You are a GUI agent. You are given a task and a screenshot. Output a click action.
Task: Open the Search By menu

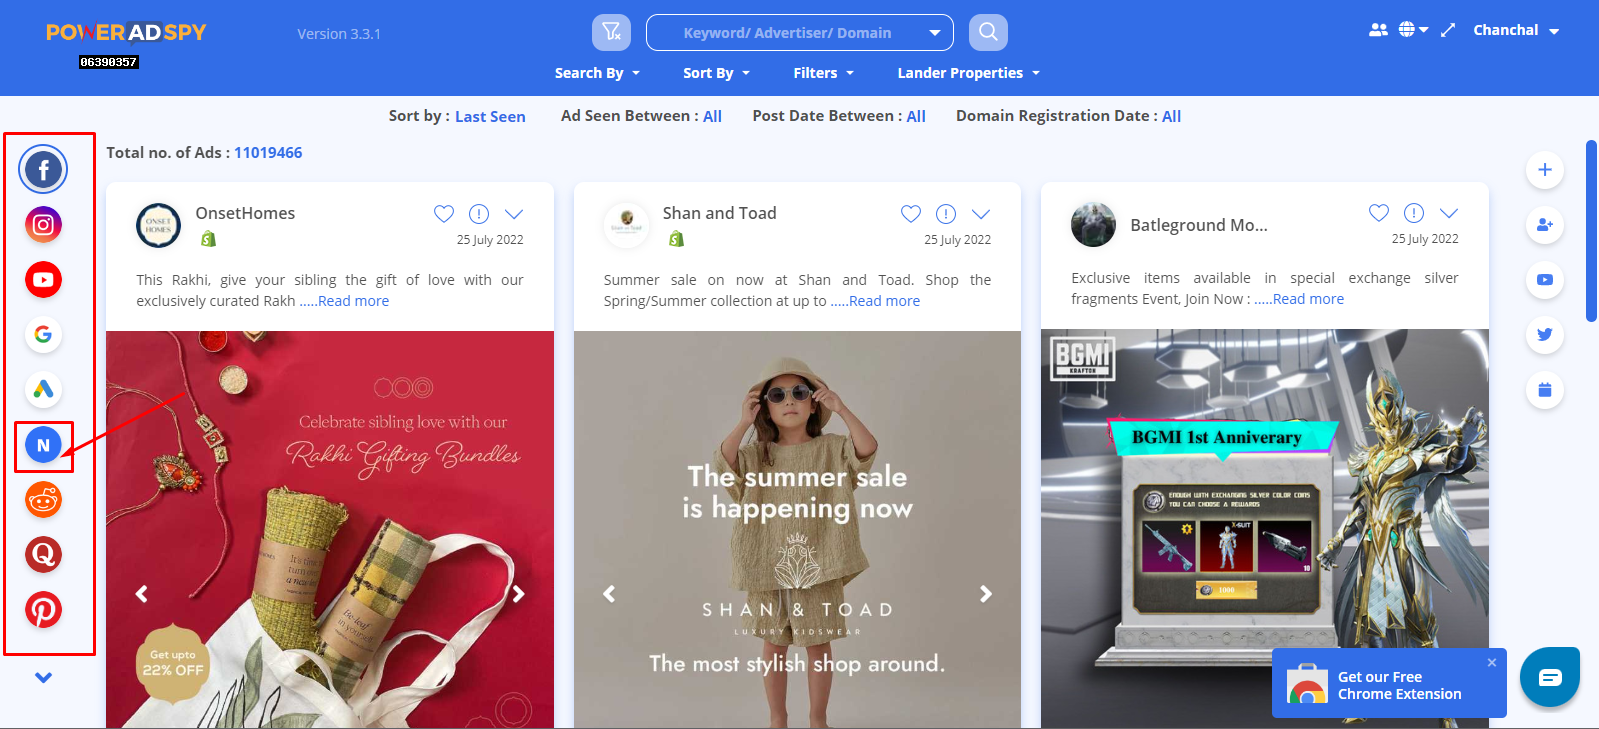tap(598, 73)
